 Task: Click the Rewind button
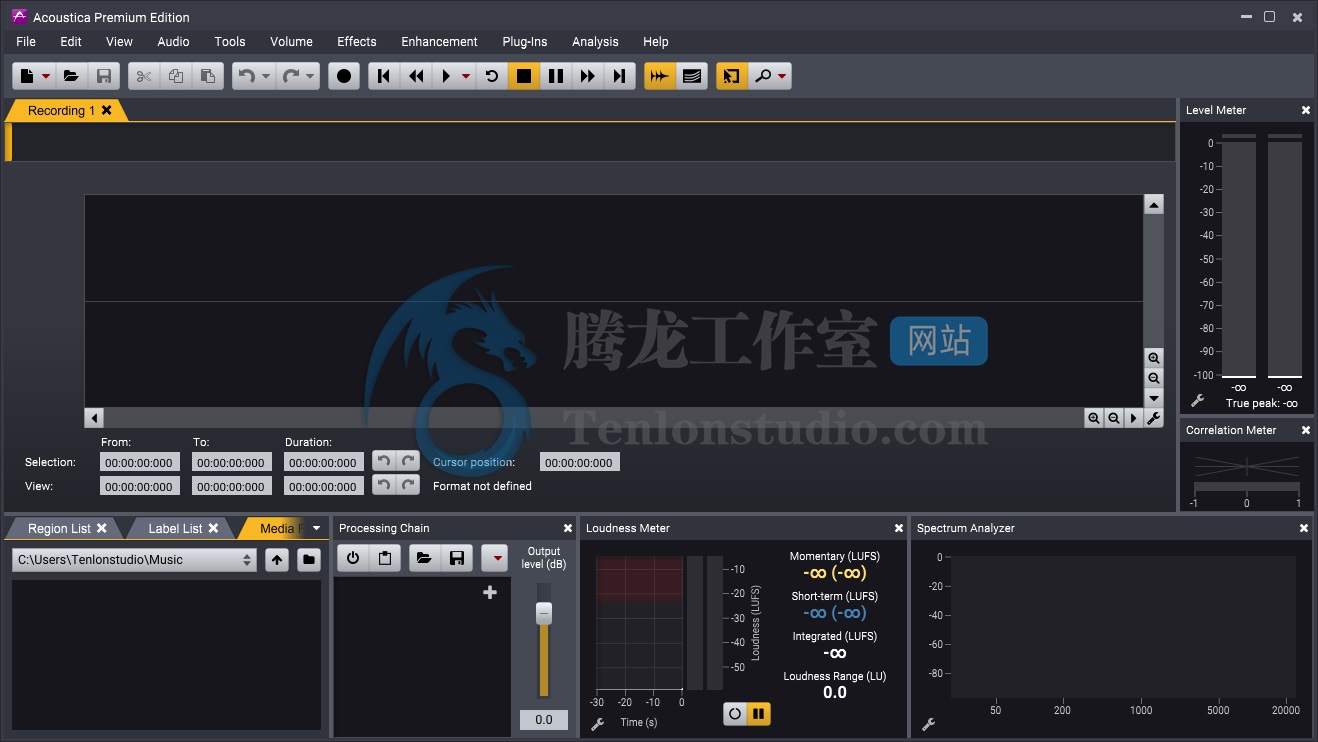[x=416, y=76]
